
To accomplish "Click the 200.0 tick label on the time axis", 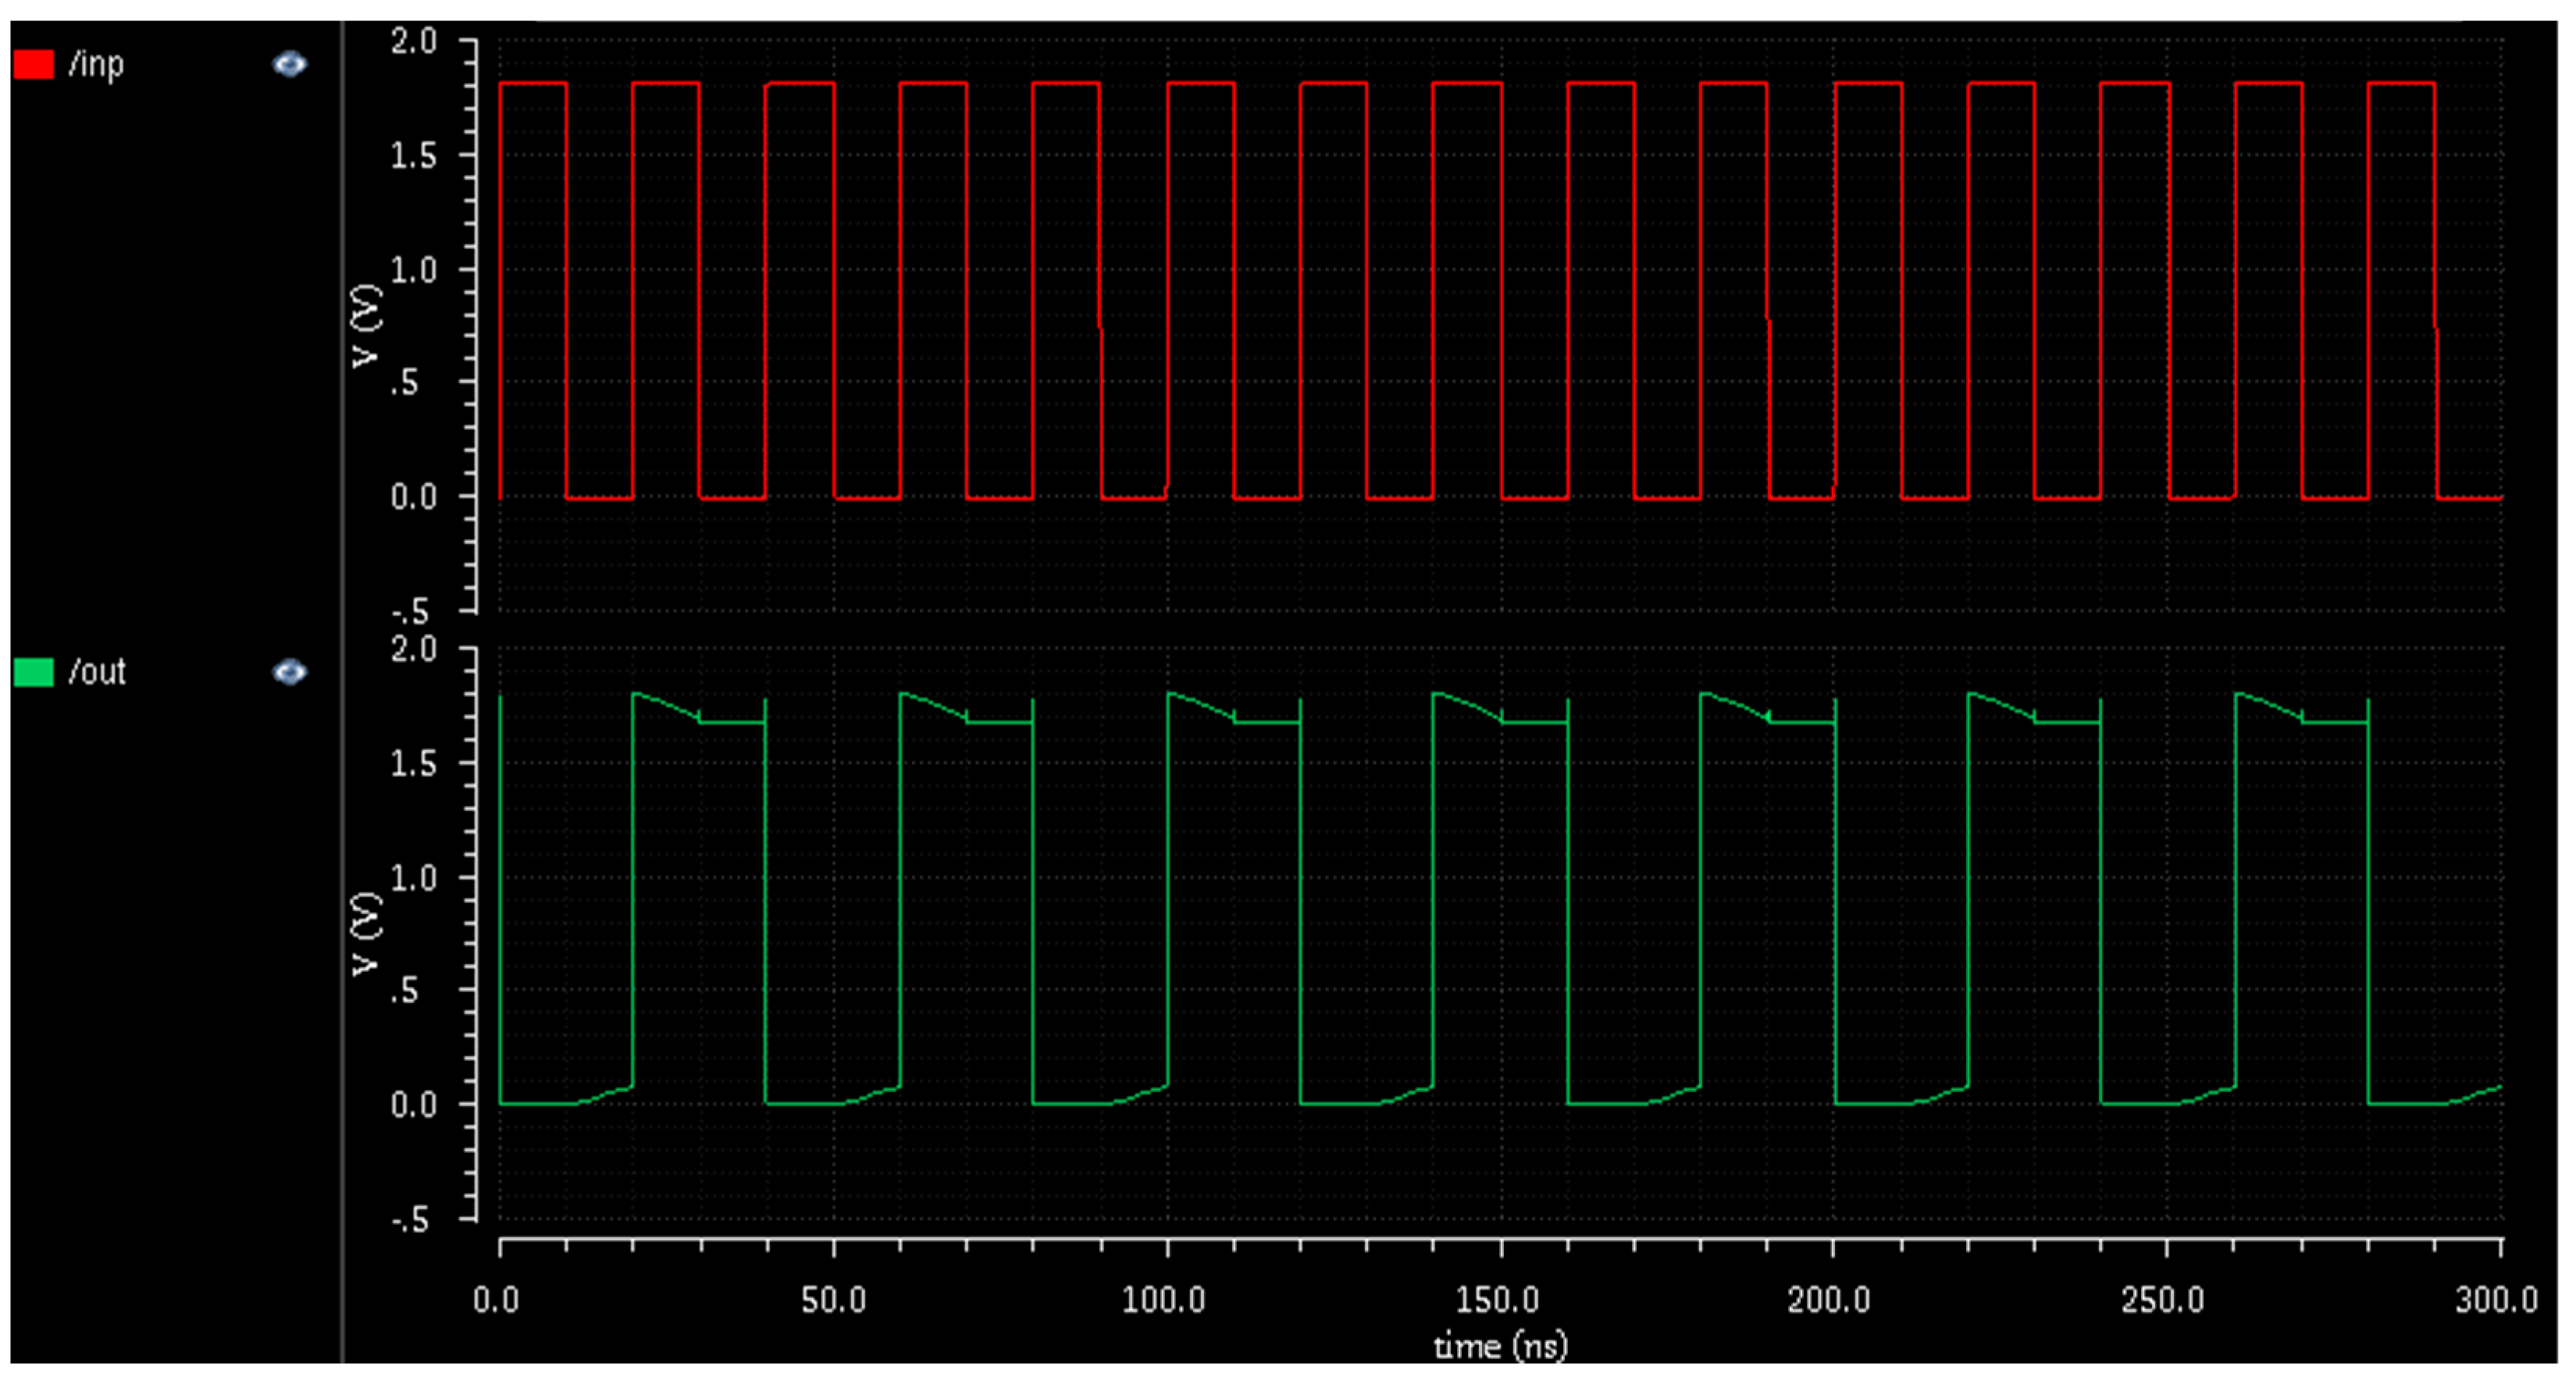I will pos(1828,1300).
